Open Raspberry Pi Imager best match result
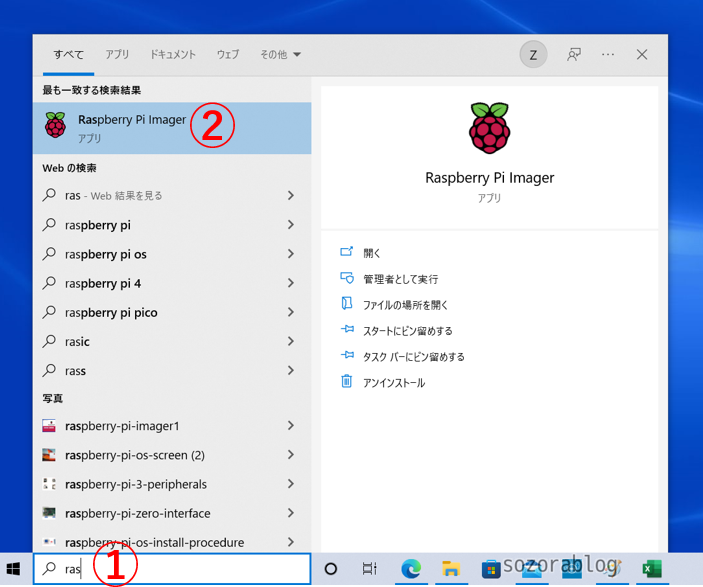703x587 pixels. pos(172,128)
